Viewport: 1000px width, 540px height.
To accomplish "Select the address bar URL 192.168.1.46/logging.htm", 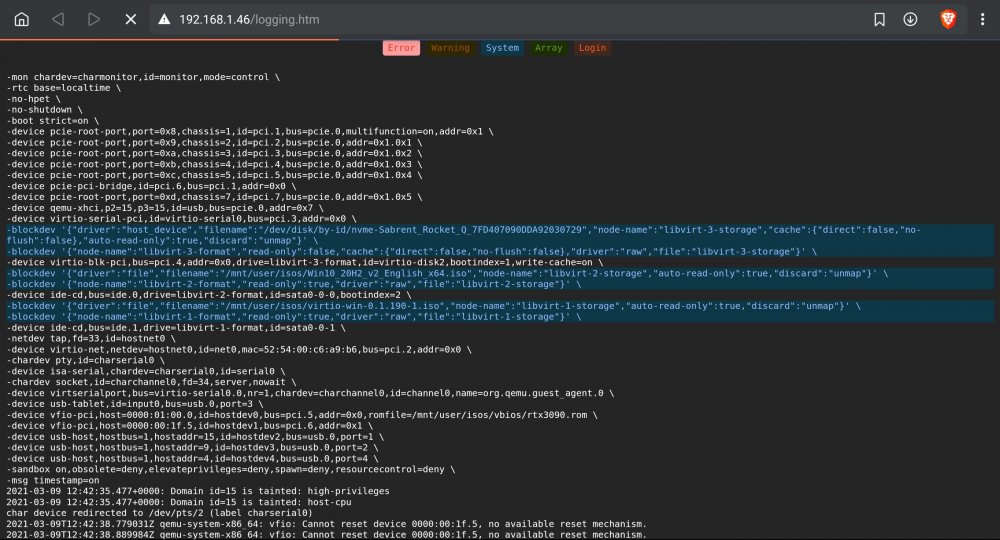I will point(249,20).
